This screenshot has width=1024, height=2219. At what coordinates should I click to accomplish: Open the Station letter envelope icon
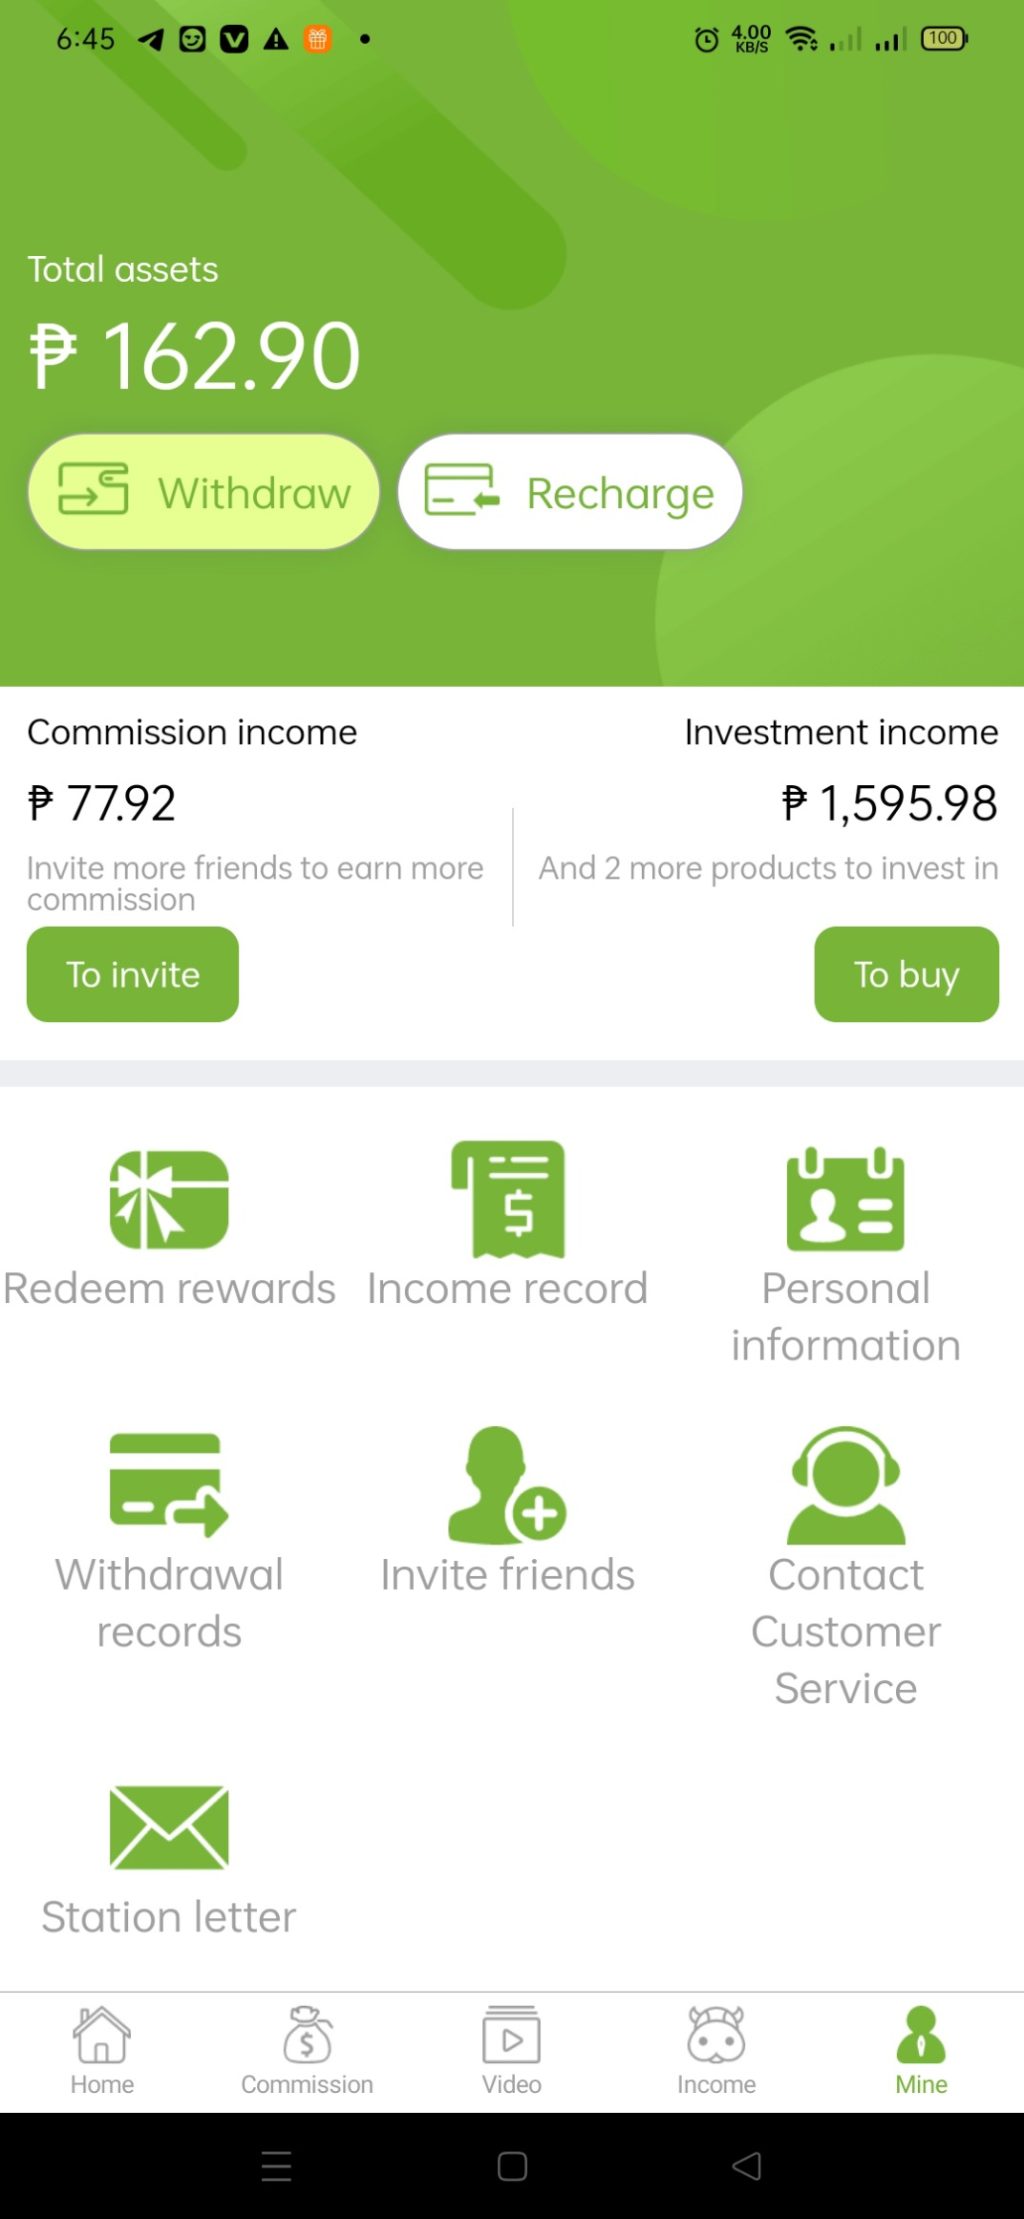click(x=169, y=1827)
